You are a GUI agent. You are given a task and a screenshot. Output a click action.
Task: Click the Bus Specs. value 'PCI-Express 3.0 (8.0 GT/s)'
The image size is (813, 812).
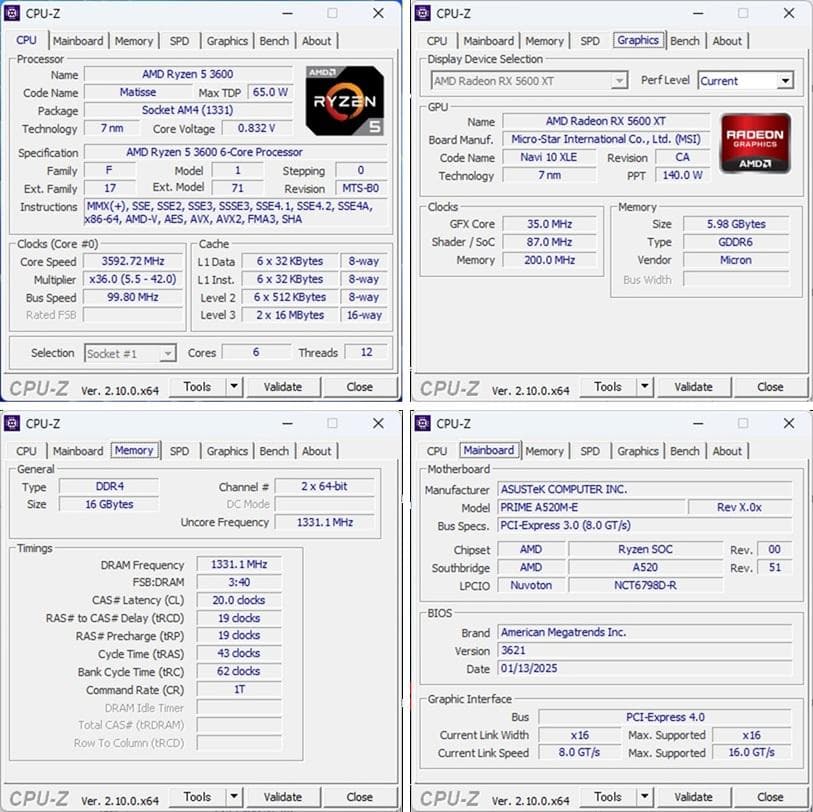(645, 525)
